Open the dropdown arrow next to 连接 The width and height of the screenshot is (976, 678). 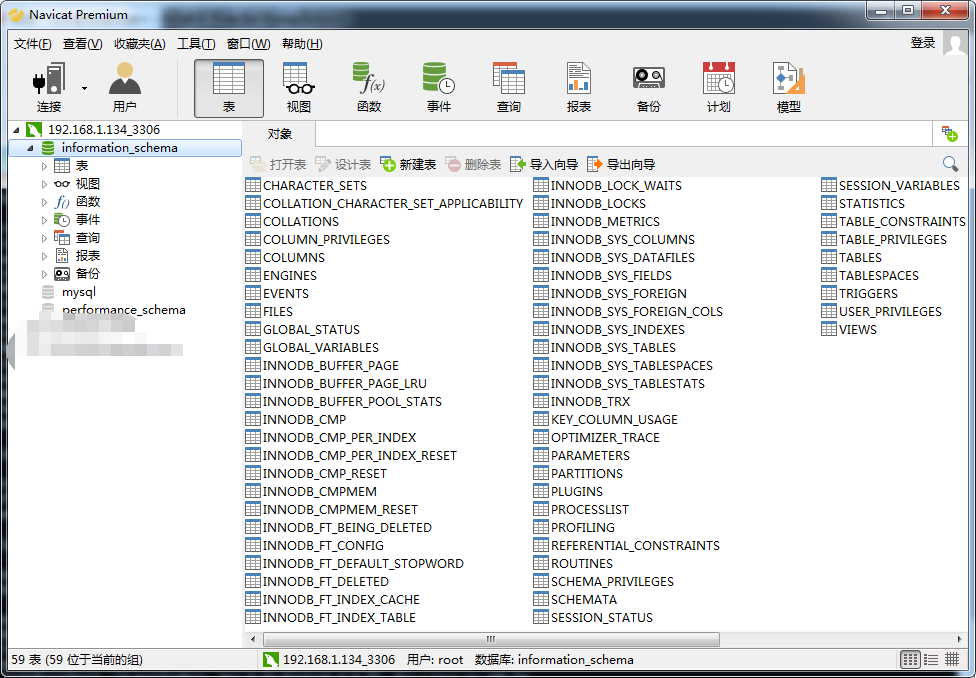(x=85, y=88)
